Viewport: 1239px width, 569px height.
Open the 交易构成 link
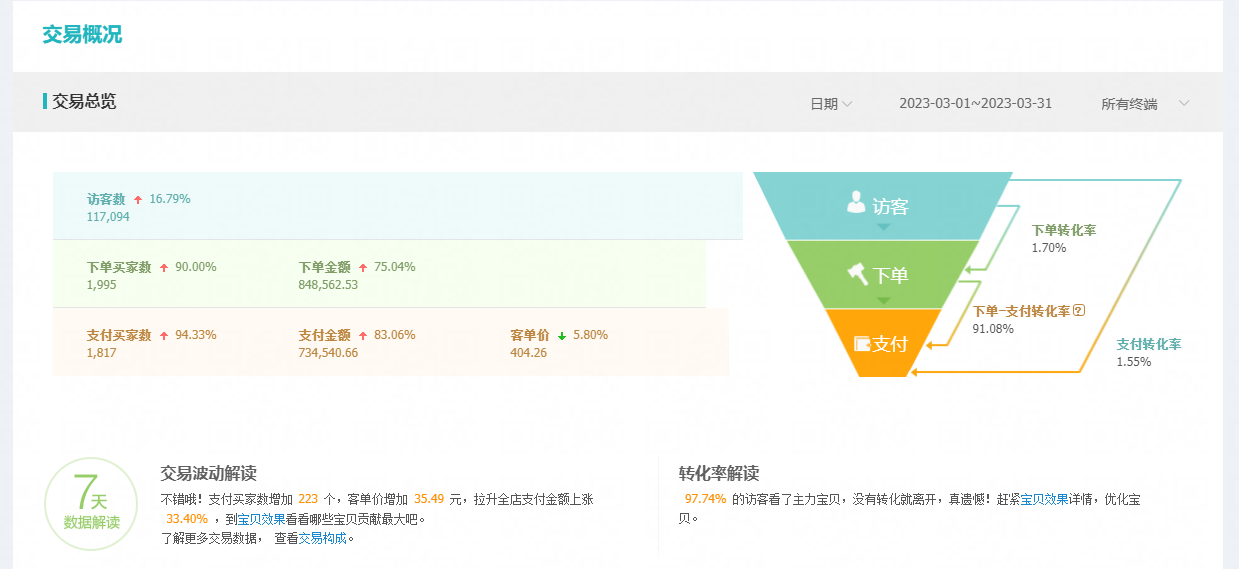tap(323, 538)
